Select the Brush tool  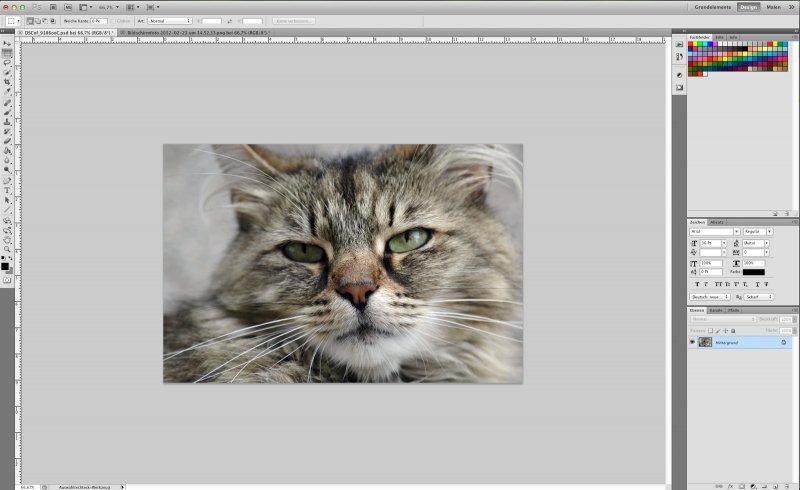point(7,113)
